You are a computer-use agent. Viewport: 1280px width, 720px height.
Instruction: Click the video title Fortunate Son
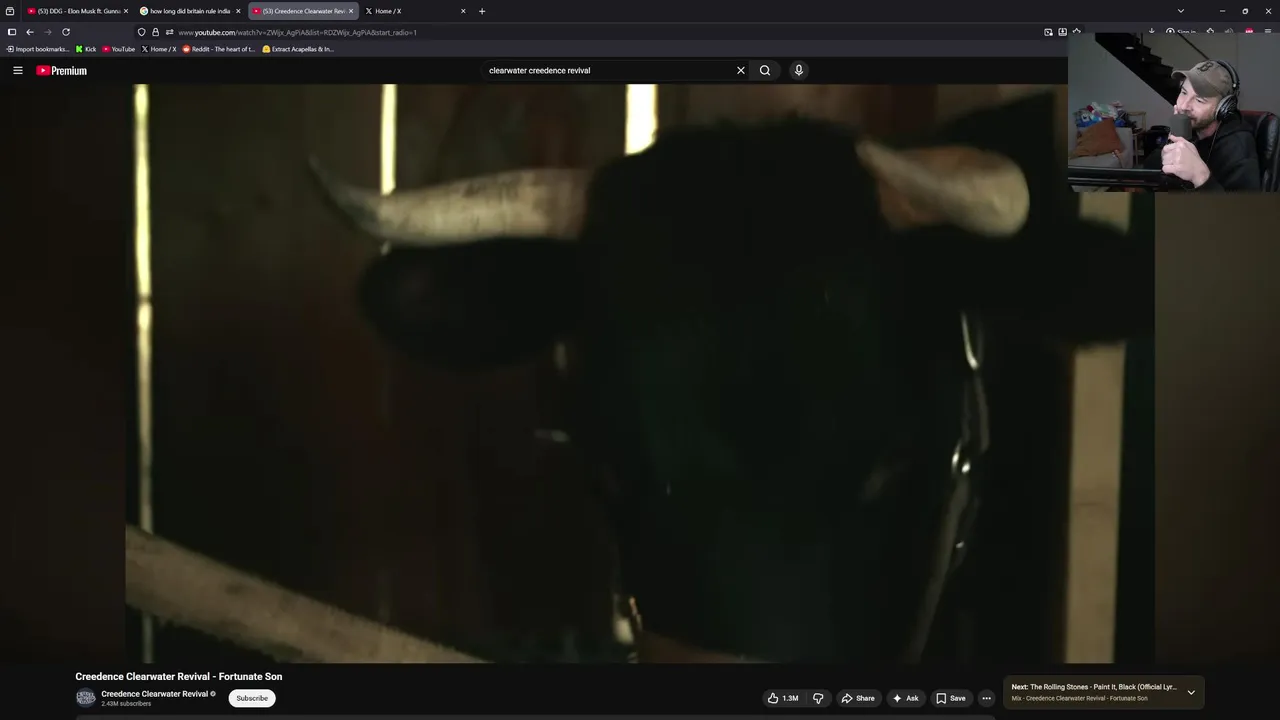[178, 677]
